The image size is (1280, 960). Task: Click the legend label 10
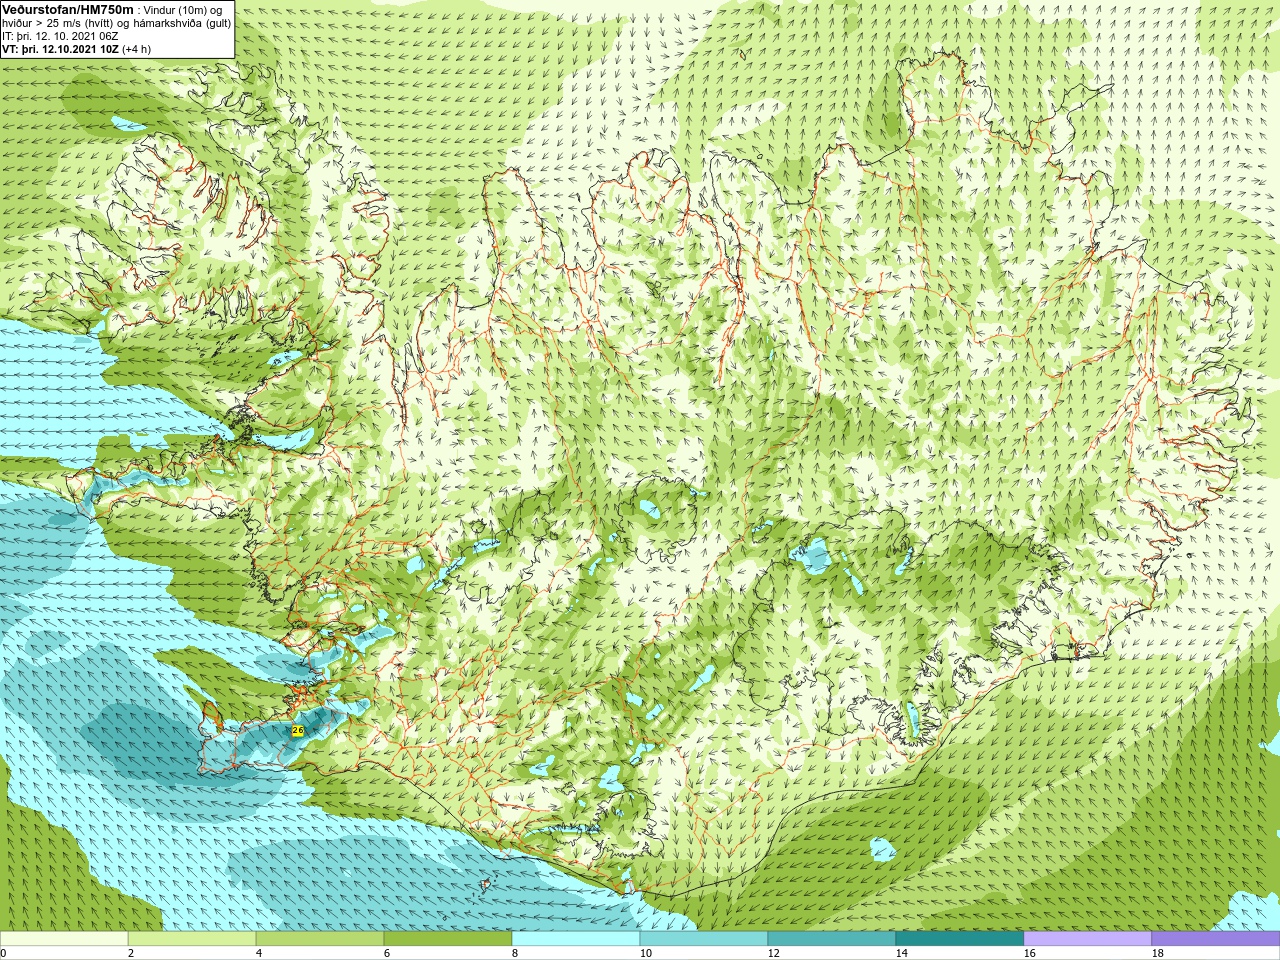tap(646, 953)
